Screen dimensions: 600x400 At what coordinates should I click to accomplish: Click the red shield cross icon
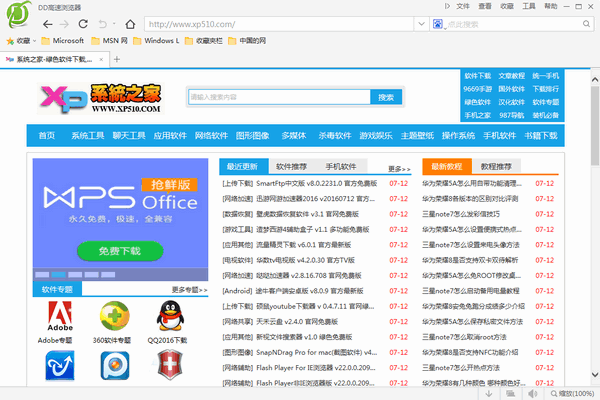pyautogui.click(x=170, y=364)
